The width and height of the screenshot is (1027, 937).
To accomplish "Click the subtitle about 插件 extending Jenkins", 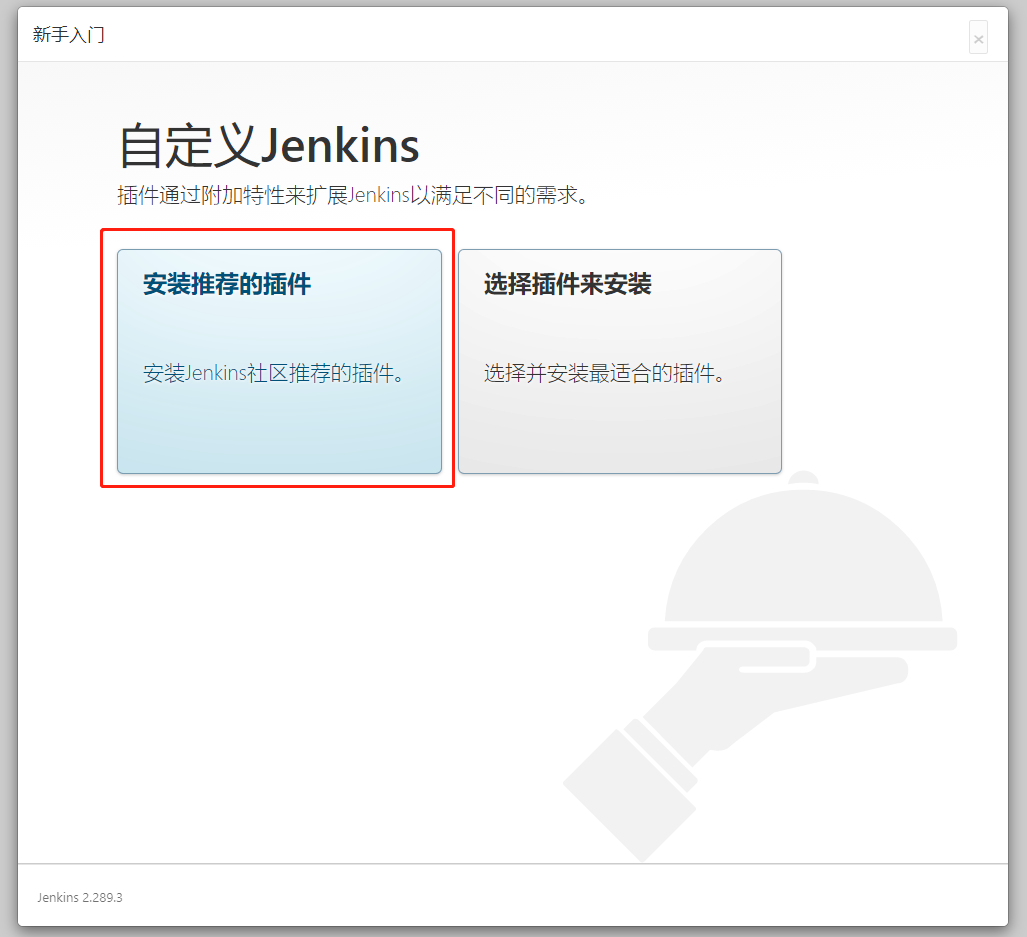I will 352,195.
